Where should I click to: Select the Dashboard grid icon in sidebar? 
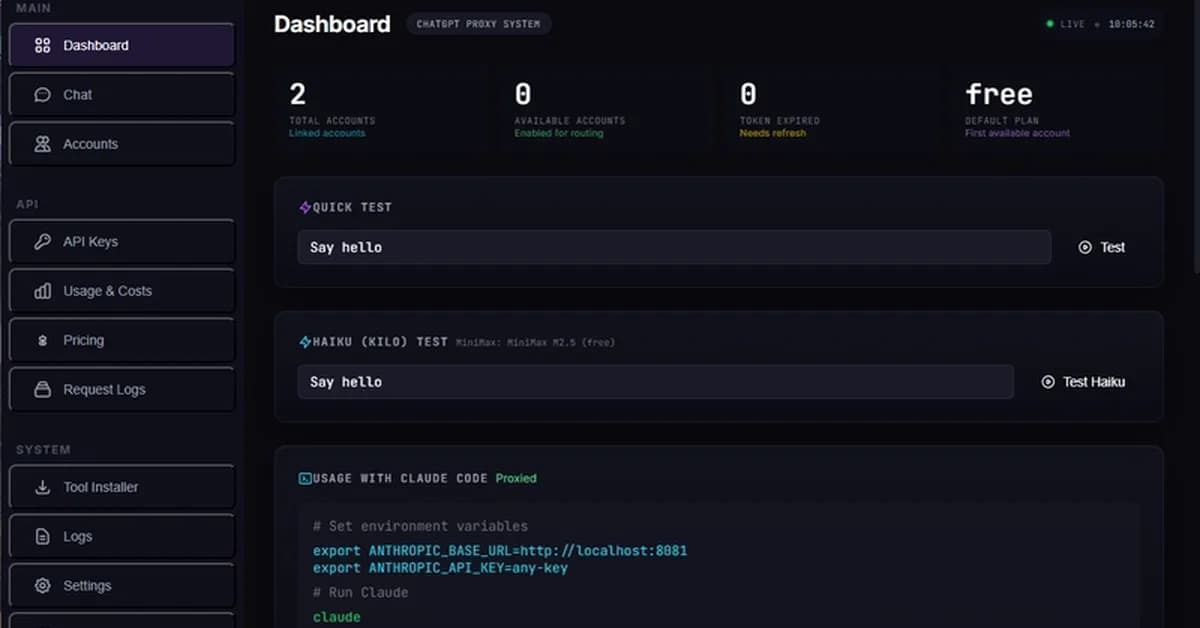[x=41, y=44]
